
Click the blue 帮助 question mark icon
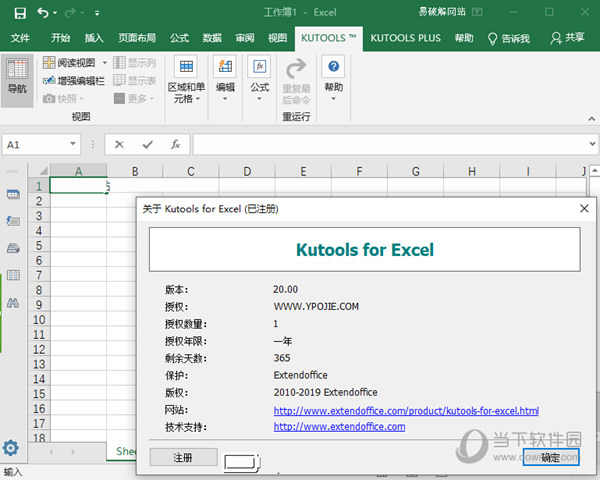click(333, 68)
